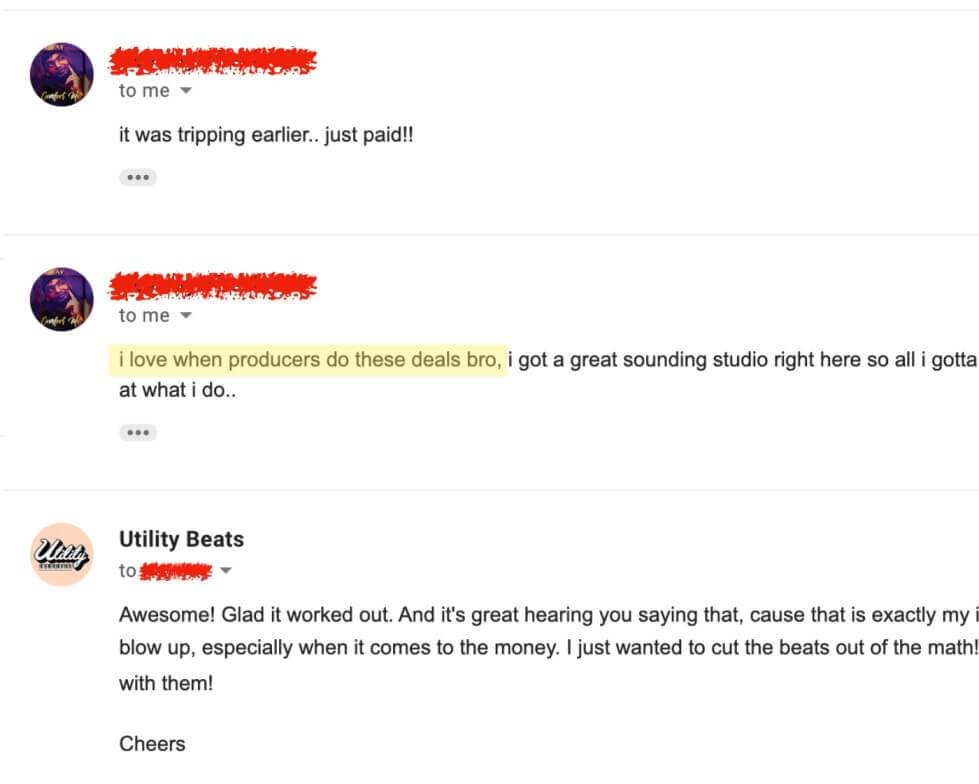Viewport: 979px width, 784px height.
Task: Click the second message sender's avatar
Action: (62, 300)
